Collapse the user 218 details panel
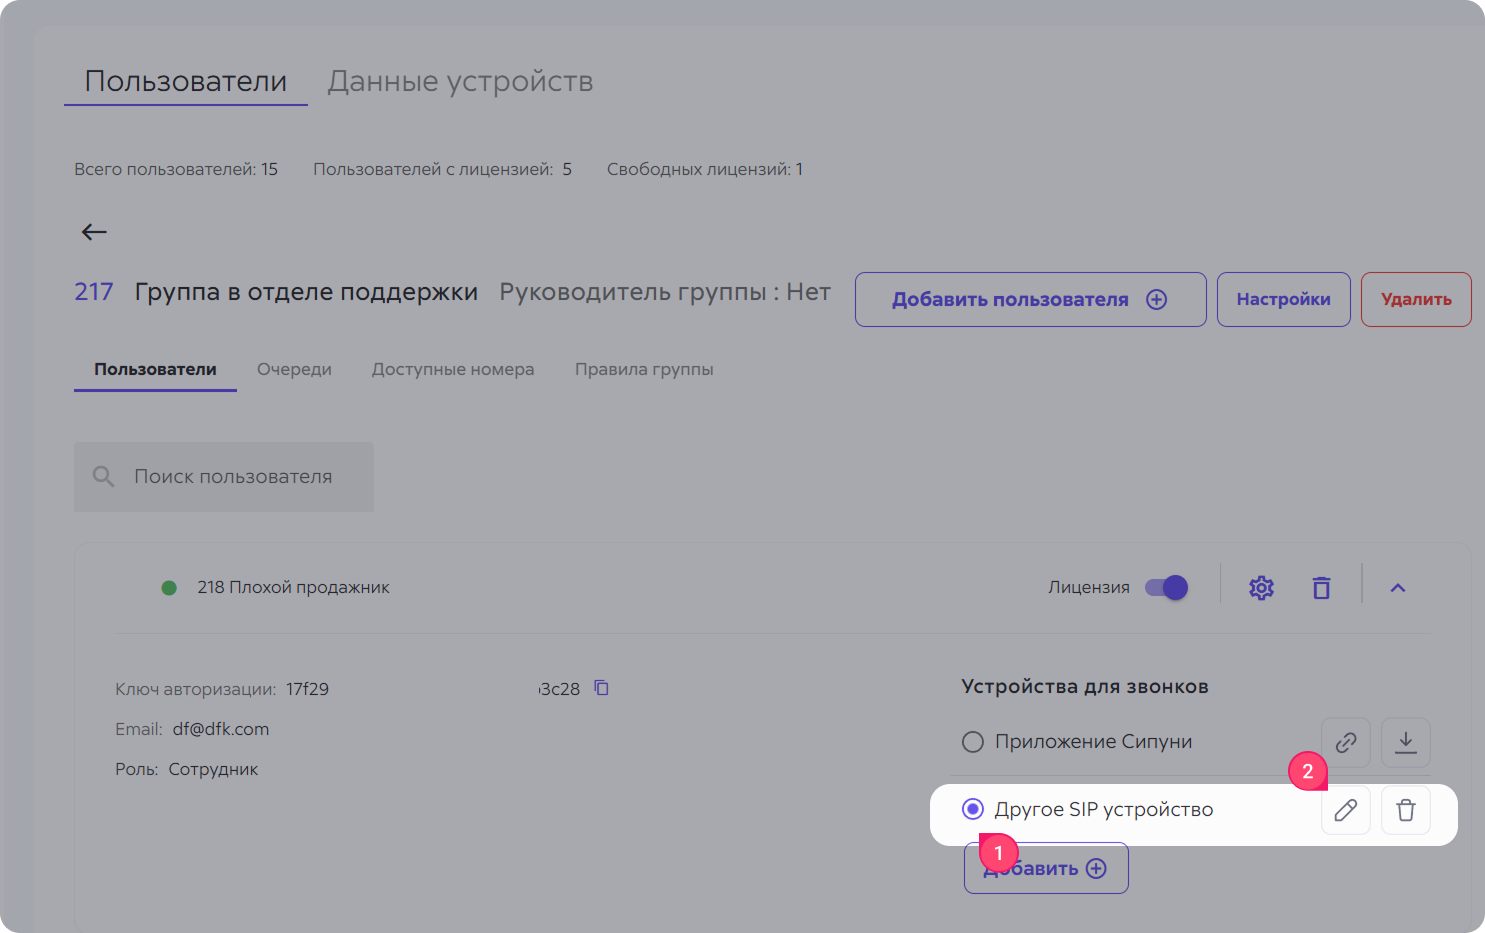The height and width of the screenshot is (933, 1485). pos(1398,588)
